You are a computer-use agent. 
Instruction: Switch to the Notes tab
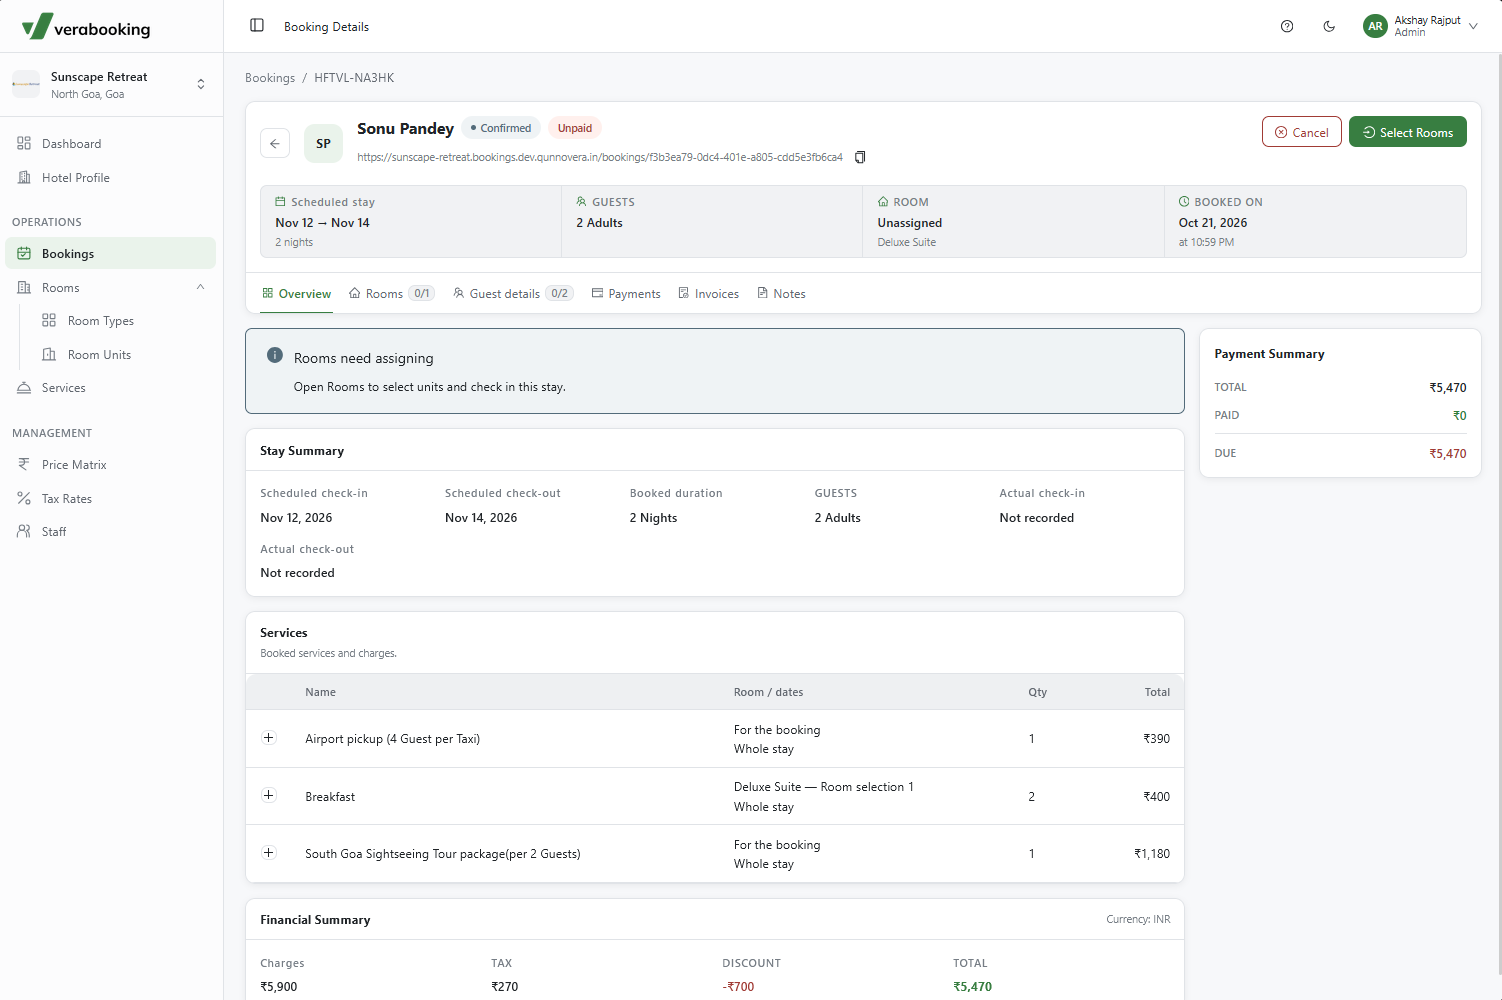tap(781, 294)
